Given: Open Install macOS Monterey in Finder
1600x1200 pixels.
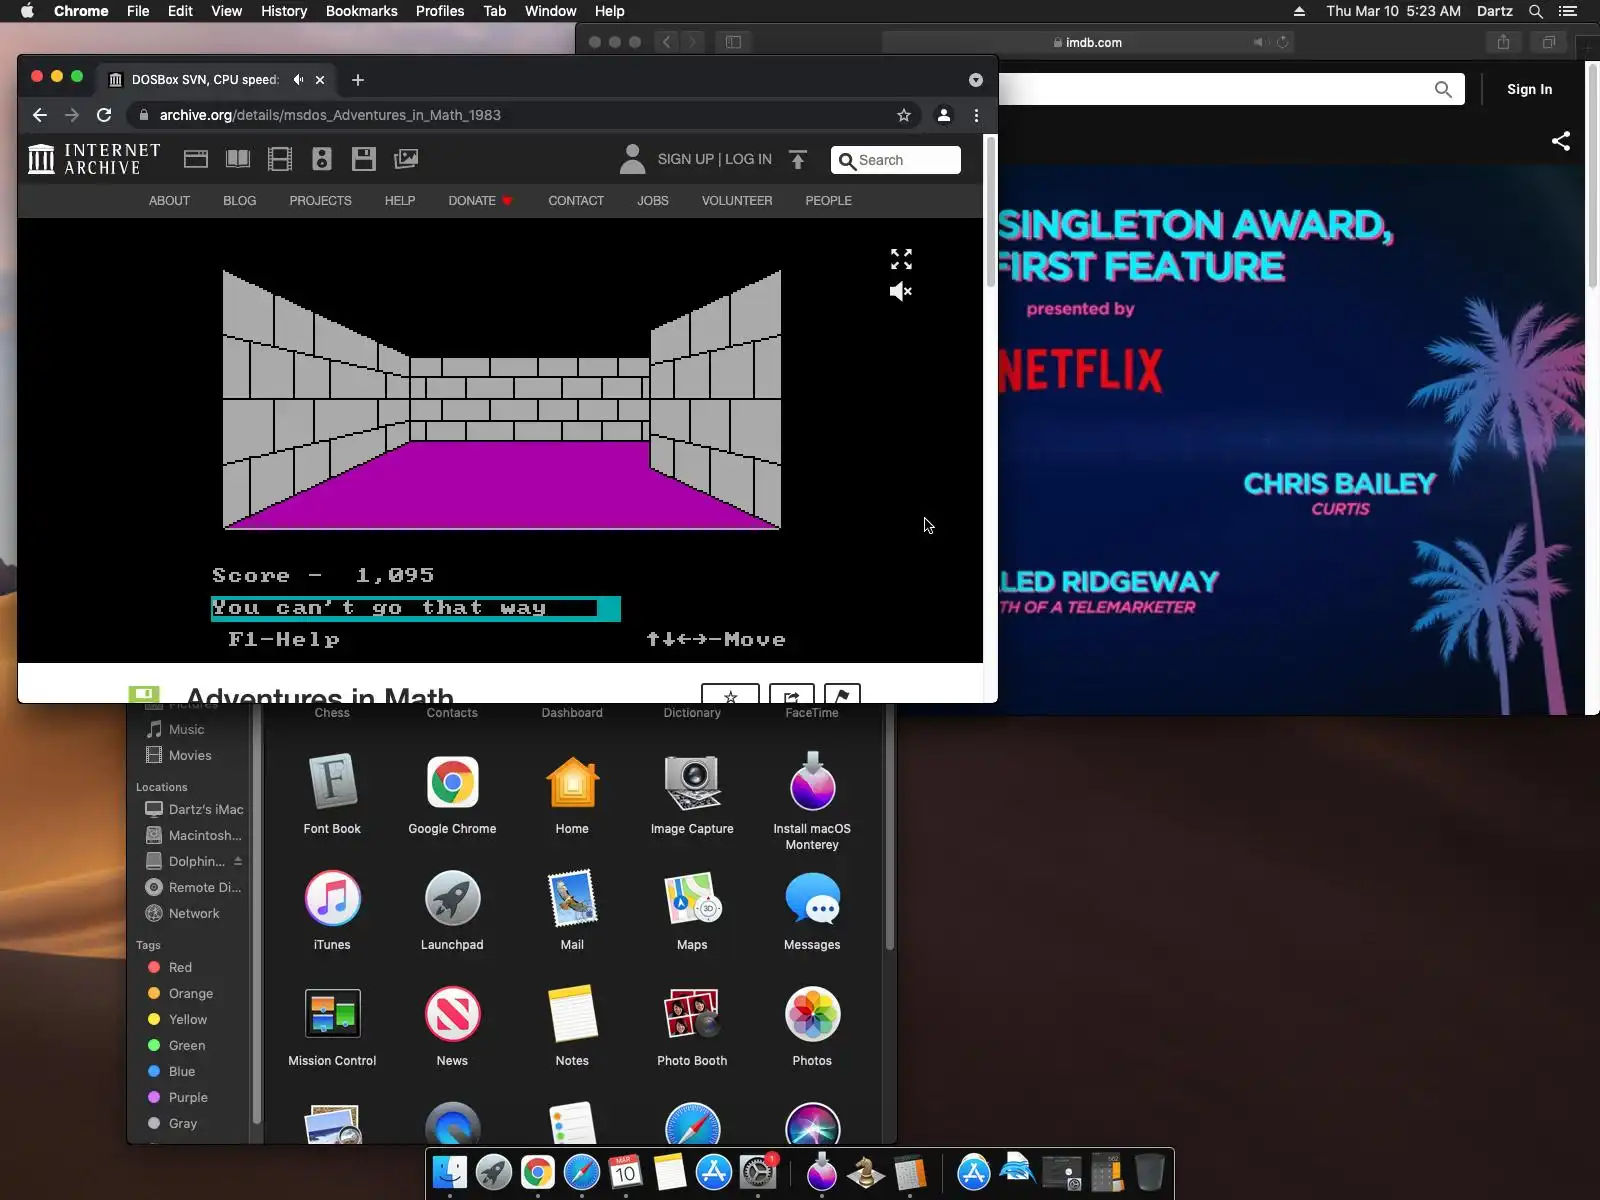Looking at the screenshot, I should click(x=812, y=802).
